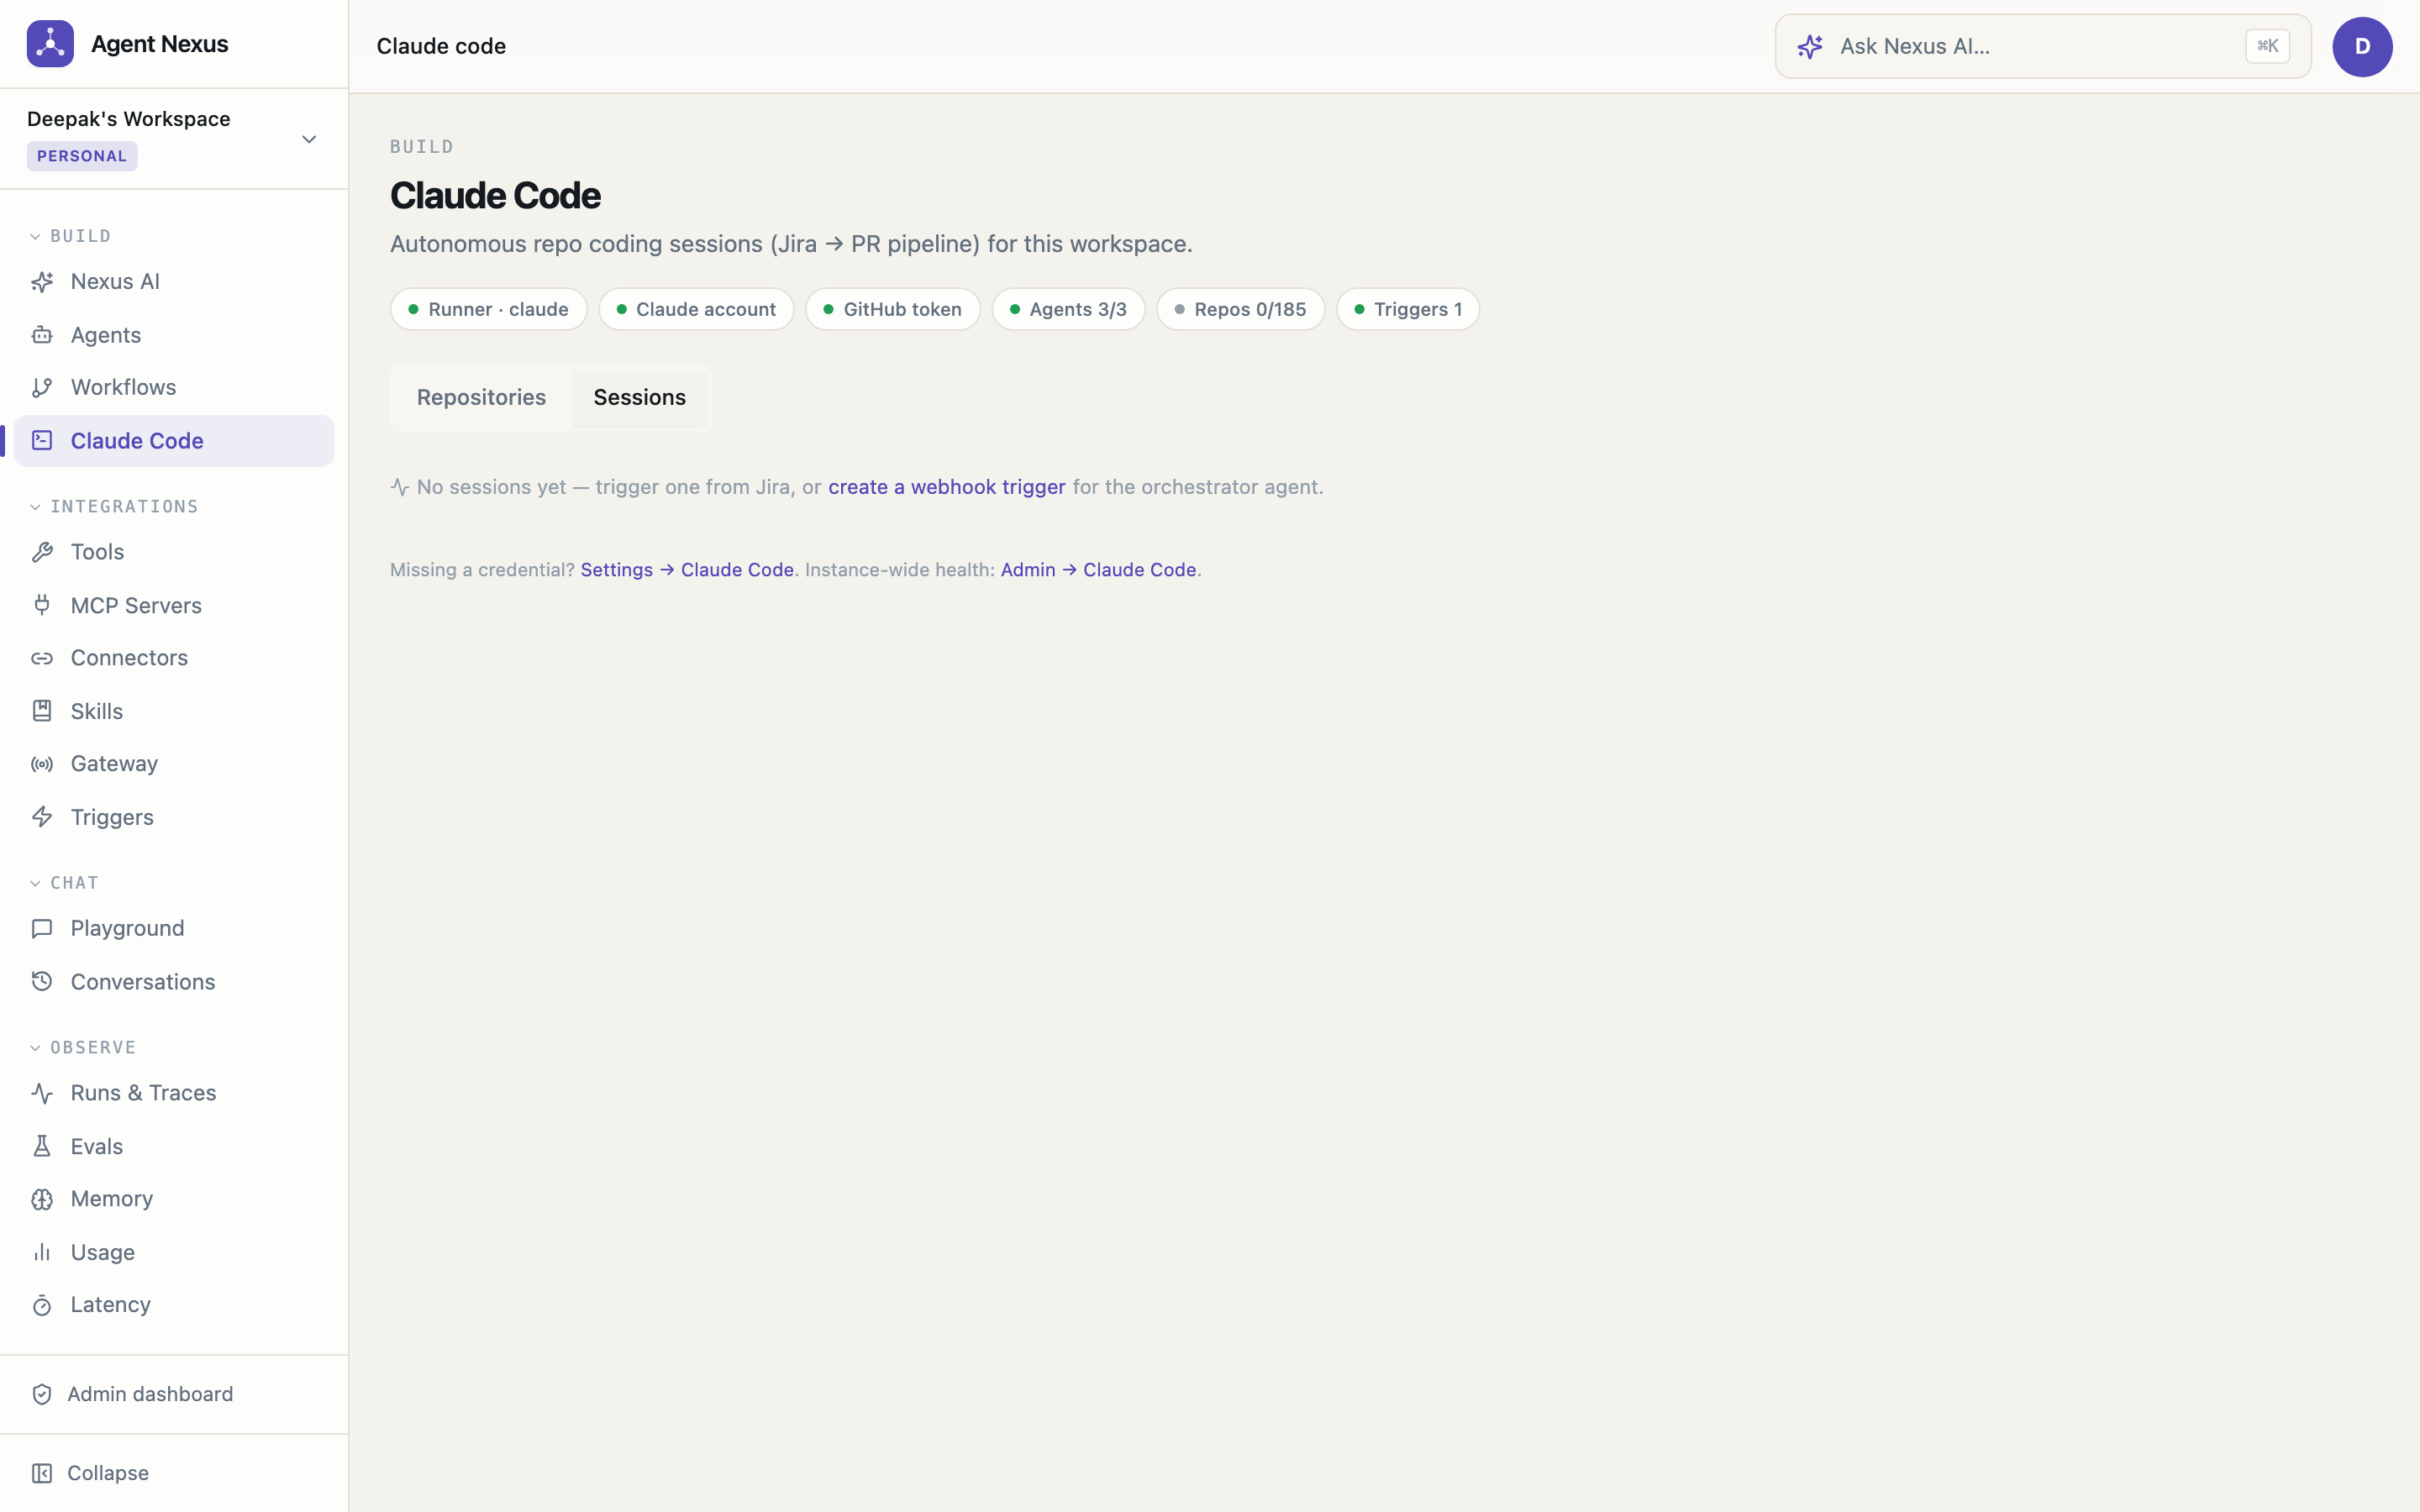Open Runs & Traces page
Image resolution: width=2420 pixels, height=1512 pixels.
[x=173, y=1093]
